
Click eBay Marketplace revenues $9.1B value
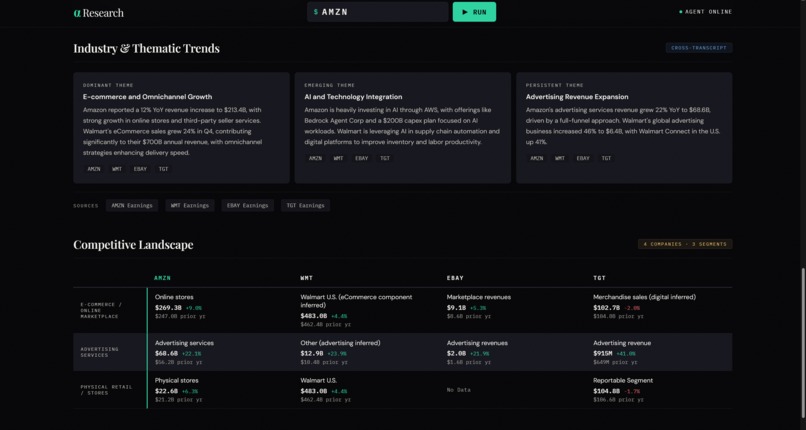pos(456,308)
